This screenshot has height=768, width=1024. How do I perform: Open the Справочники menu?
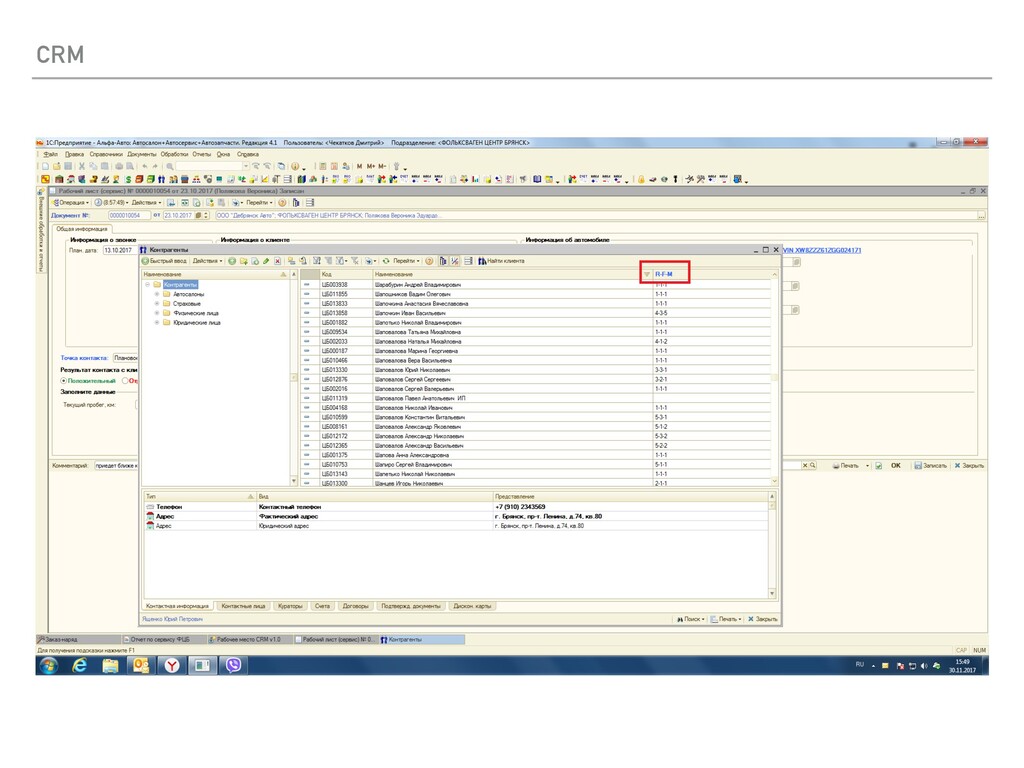point(105,154)
